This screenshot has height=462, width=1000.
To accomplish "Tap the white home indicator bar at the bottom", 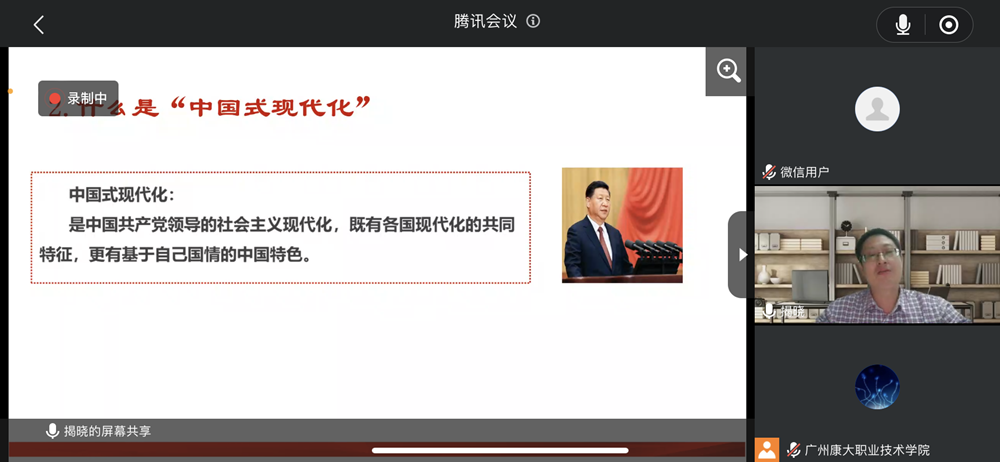I will tap(500, 451).
